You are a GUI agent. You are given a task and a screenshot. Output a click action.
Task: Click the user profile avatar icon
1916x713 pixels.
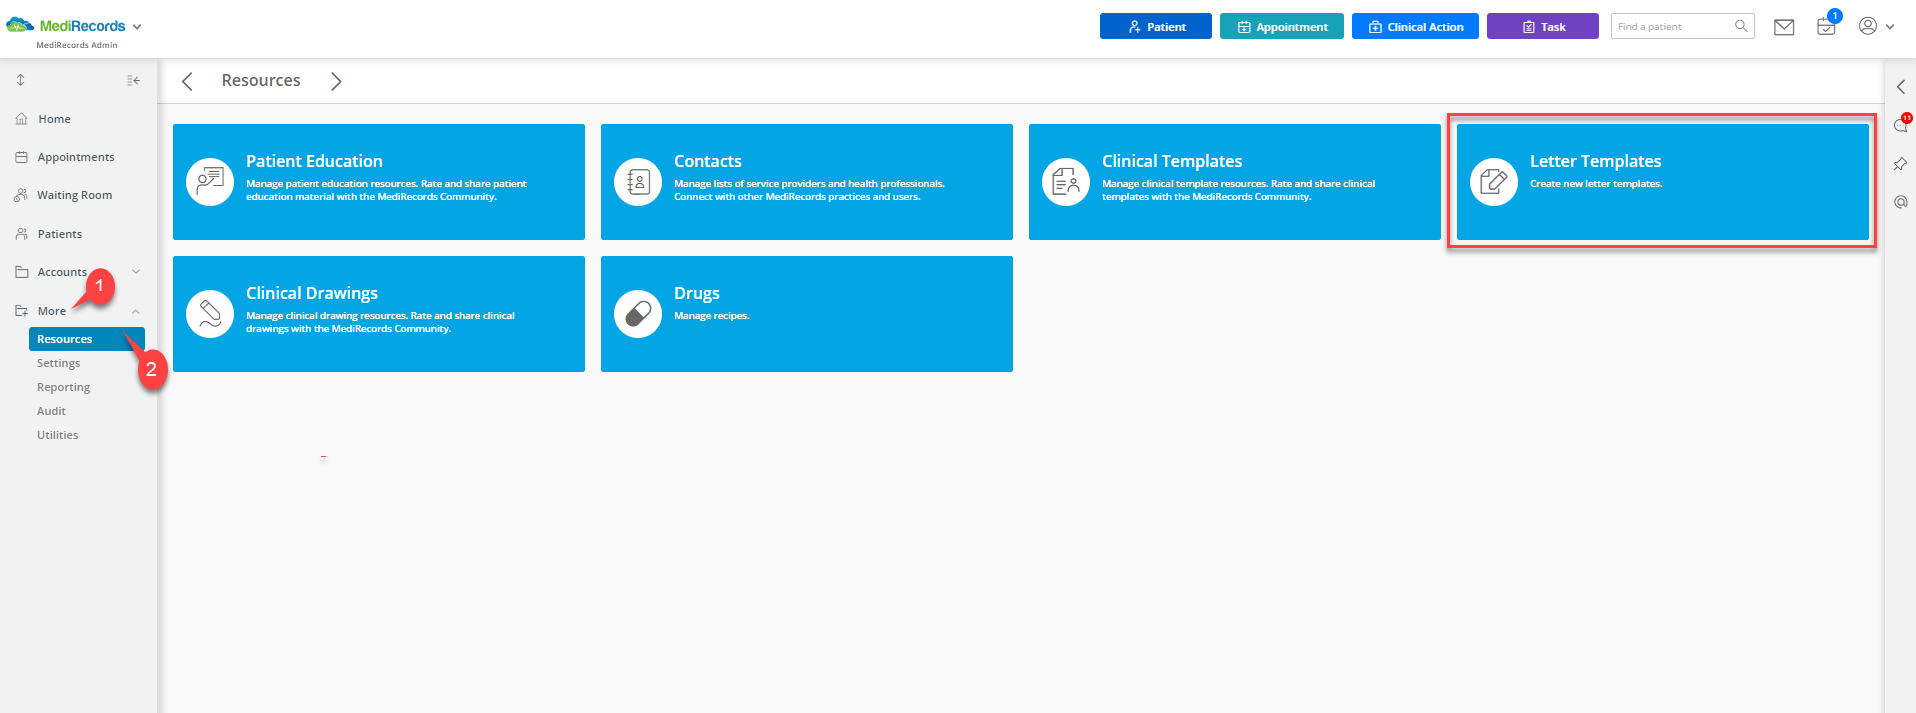tap(1867, 26)
